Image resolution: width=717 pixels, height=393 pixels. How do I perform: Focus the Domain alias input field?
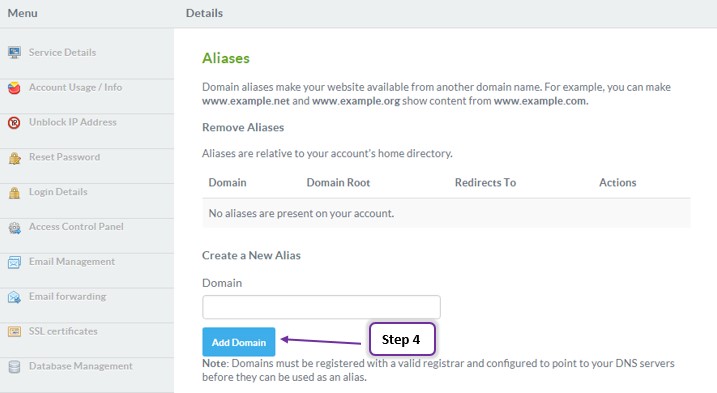coord(321,307)
